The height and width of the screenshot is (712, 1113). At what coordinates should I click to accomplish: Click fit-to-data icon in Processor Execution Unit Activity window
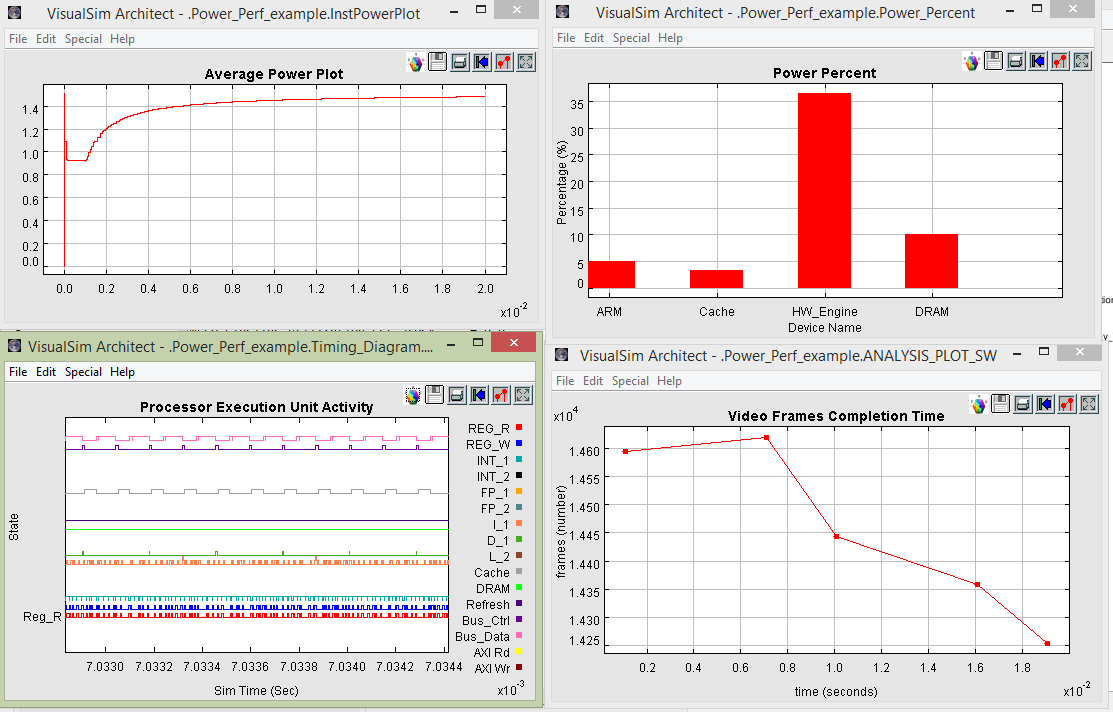[x=522, y=395]
